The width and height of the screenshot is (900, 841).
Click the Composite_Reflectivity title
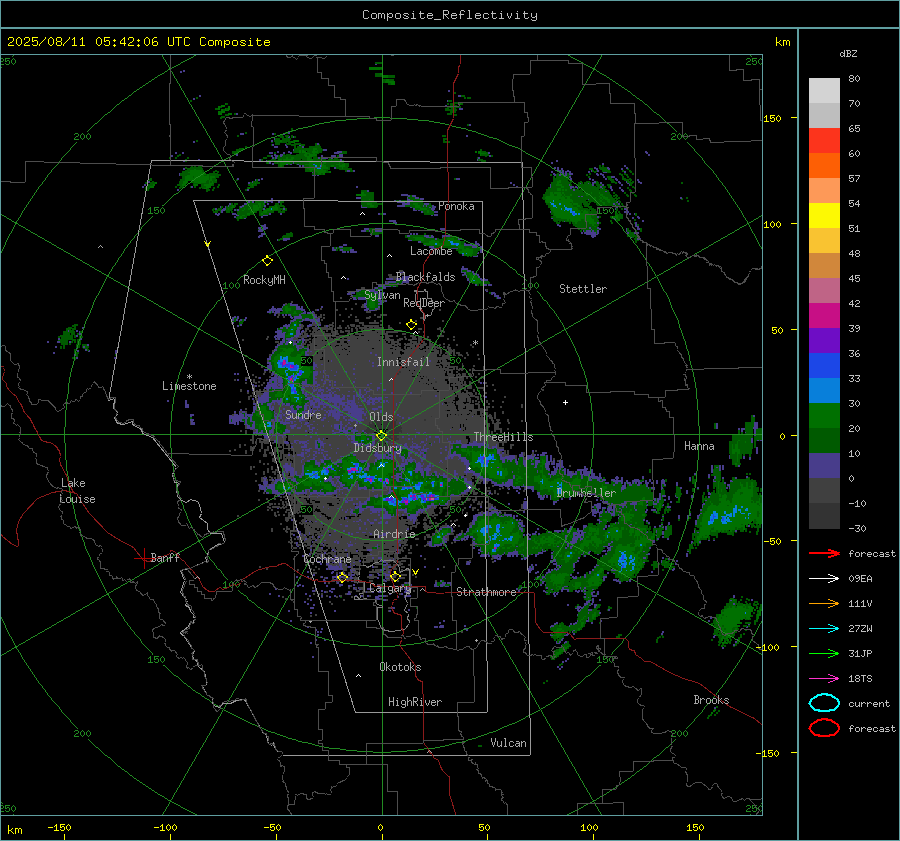[450, 15]
